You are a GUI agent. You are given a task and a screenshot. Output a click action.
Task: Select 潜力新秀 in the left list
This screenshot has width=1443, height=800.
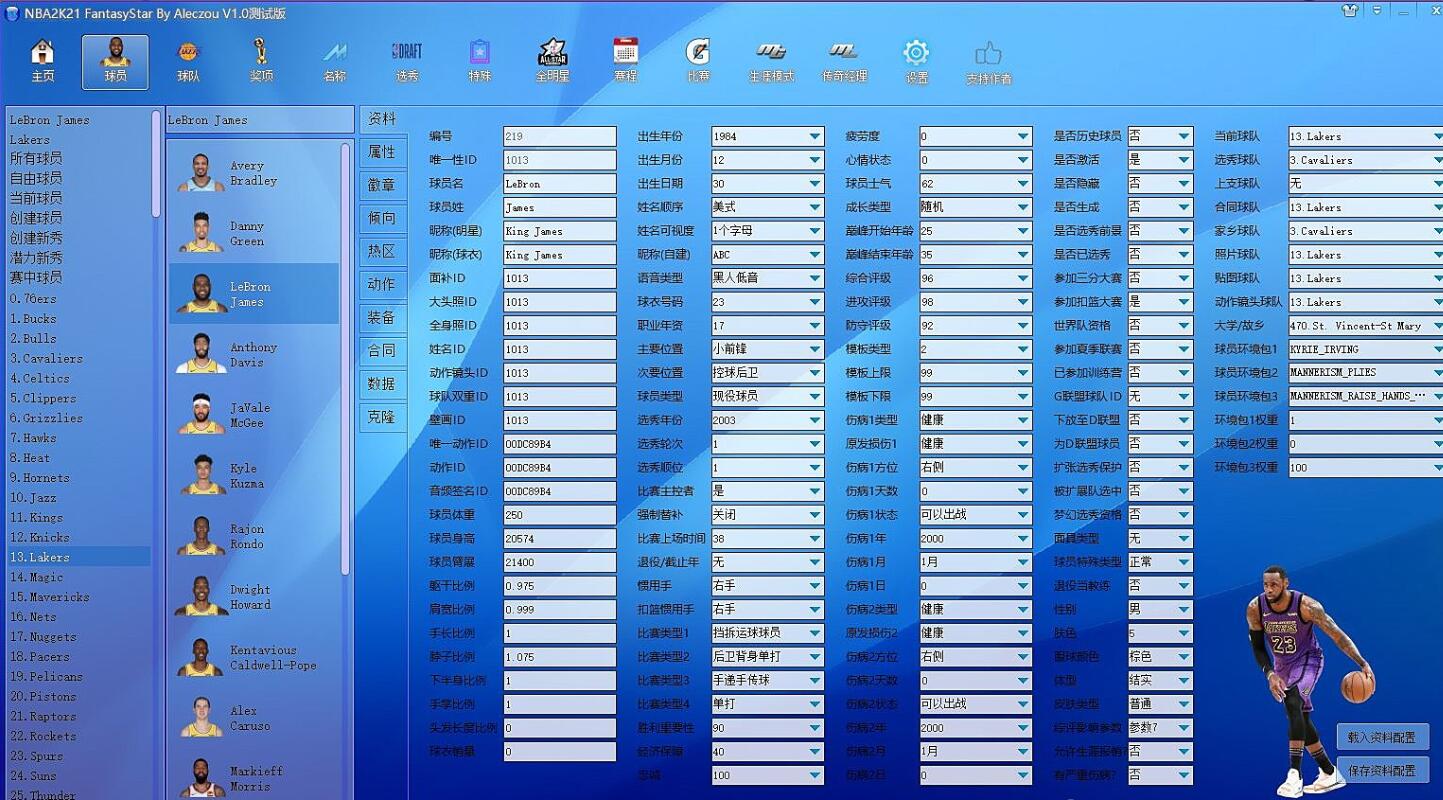pyautogui.click(x=78, y=257)
